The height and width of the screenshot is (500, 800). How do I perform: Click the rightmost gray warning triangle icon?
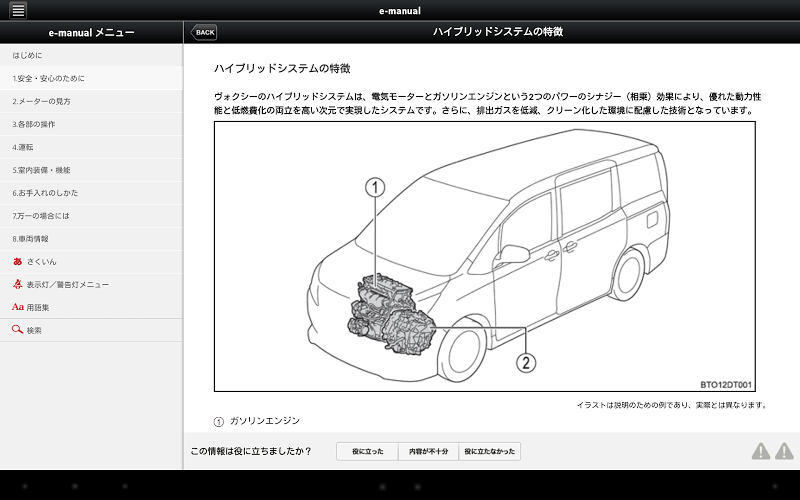784,451
